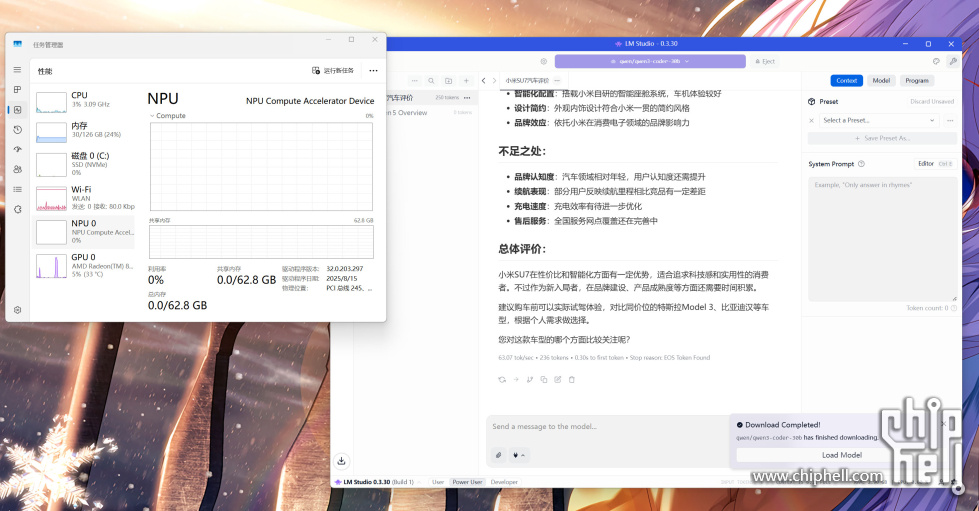The height and width of the screenshot is (511, 979).
Task: Switch to Developer mode
Action: (x=504, y=482)
